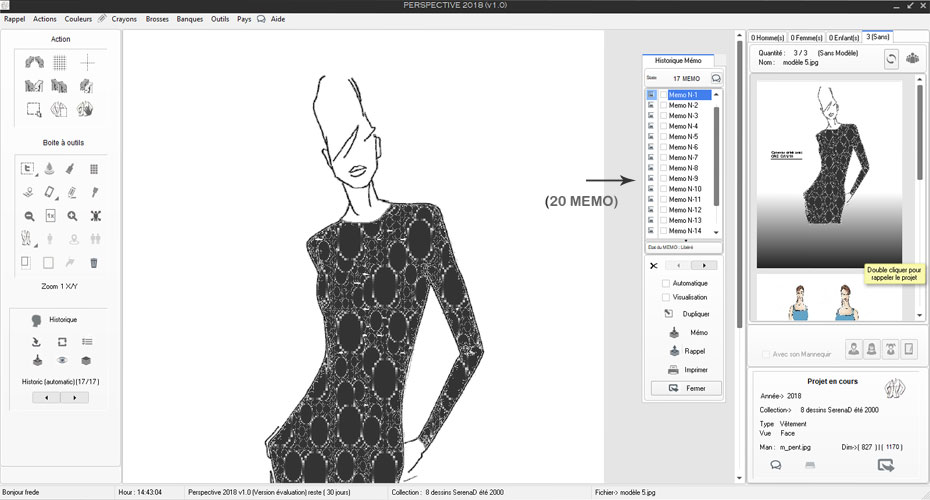This screenshot has height=500, width=930.
Task: Check the box next to Memo N-5
Action: tap(662, 137)
